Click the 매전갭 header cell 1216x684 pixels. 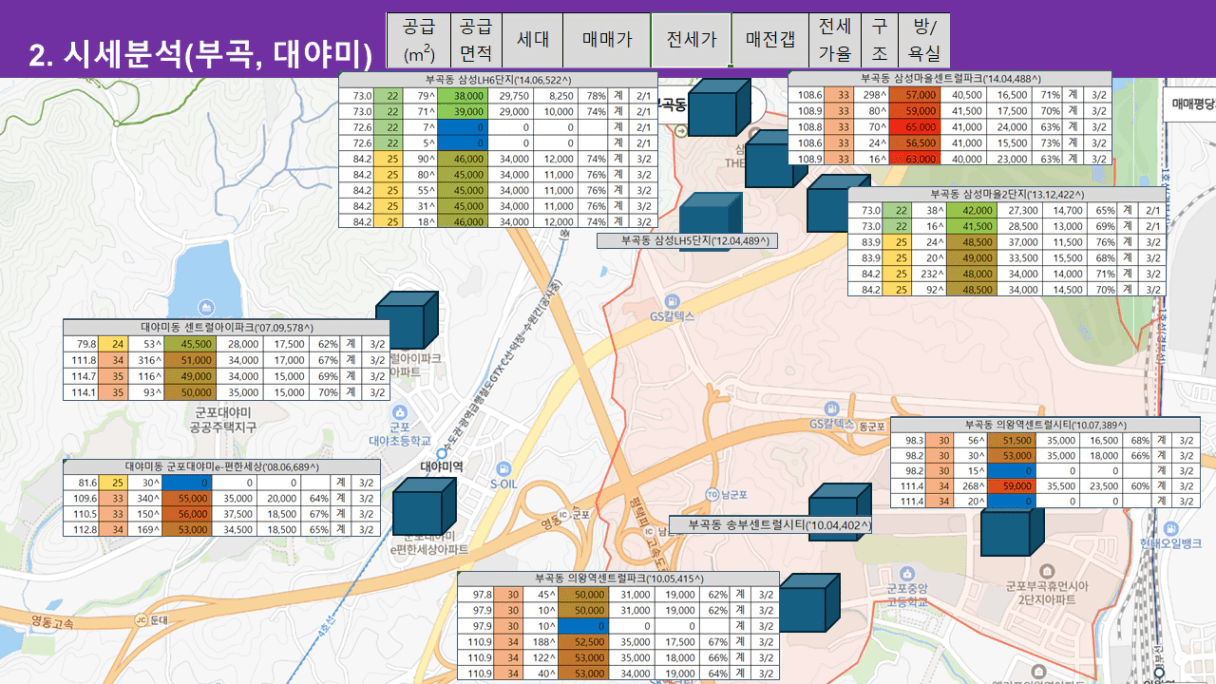pyautogui.click(x=770, y=40)
